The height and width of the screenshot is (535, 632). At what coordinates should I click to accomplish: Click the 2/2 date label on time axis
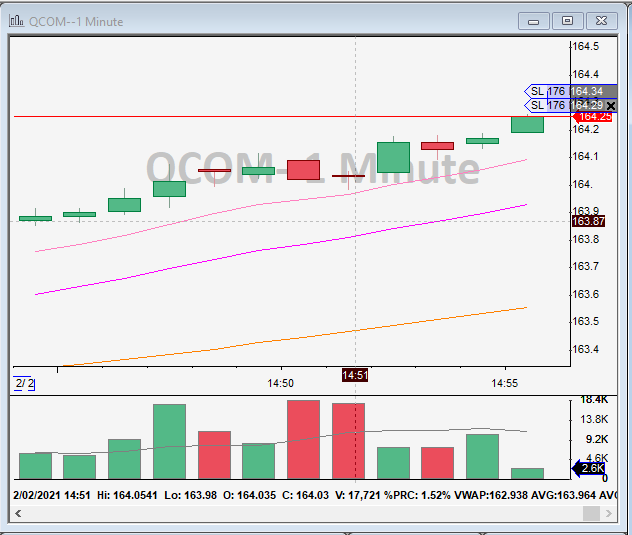click(24, 383)
